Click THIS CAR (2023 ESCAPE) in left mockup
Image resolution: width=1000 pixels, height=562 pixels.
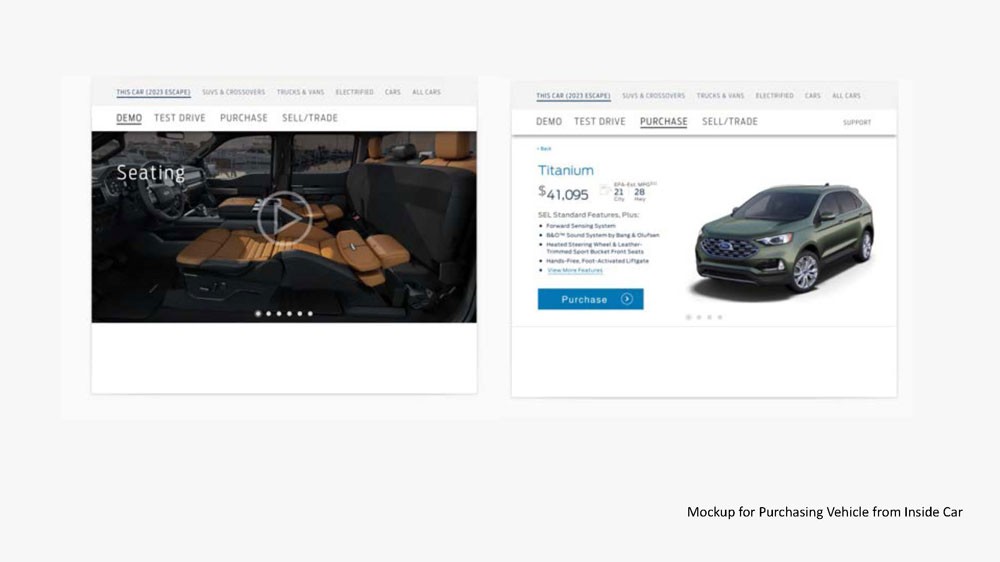153,92
